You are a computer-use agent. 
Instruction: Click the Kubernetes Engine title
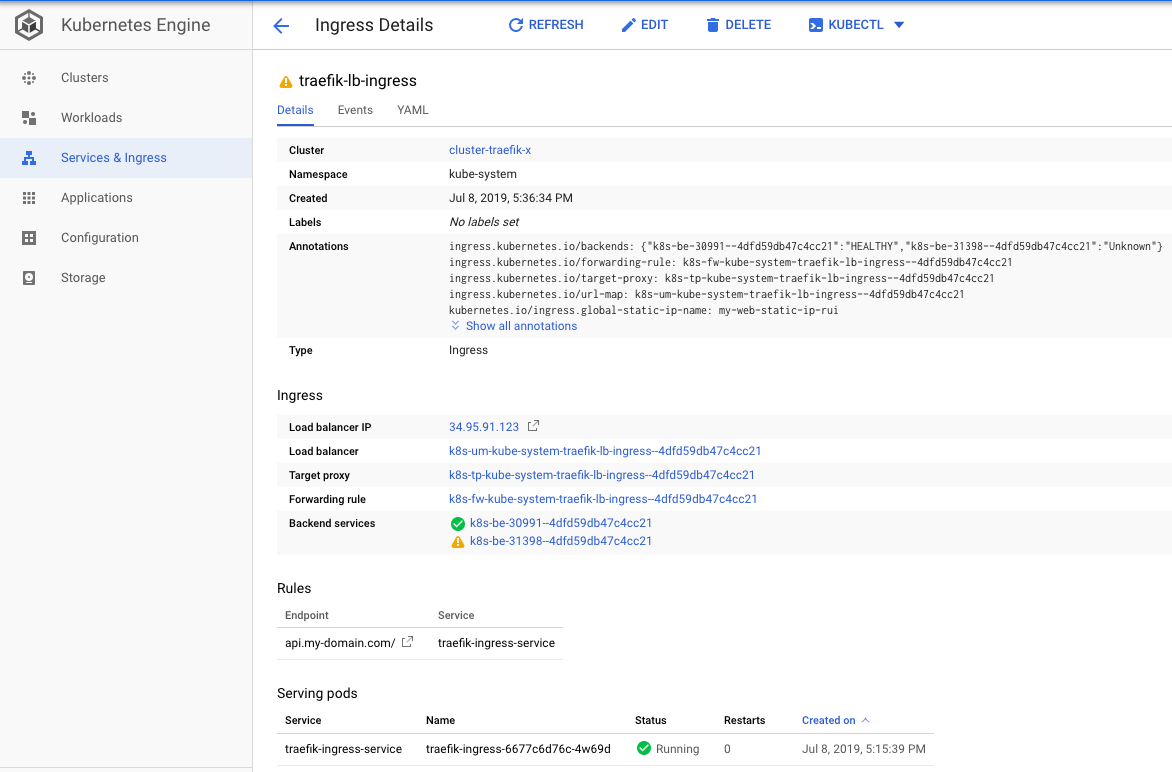135,25
